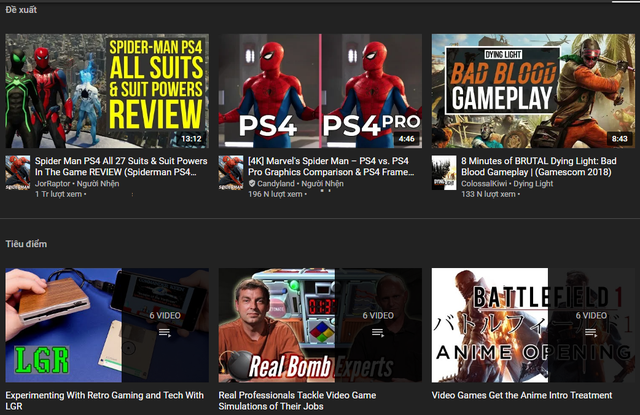
Task: Visit the ColossalKiwi channel link
Action: 484,184
